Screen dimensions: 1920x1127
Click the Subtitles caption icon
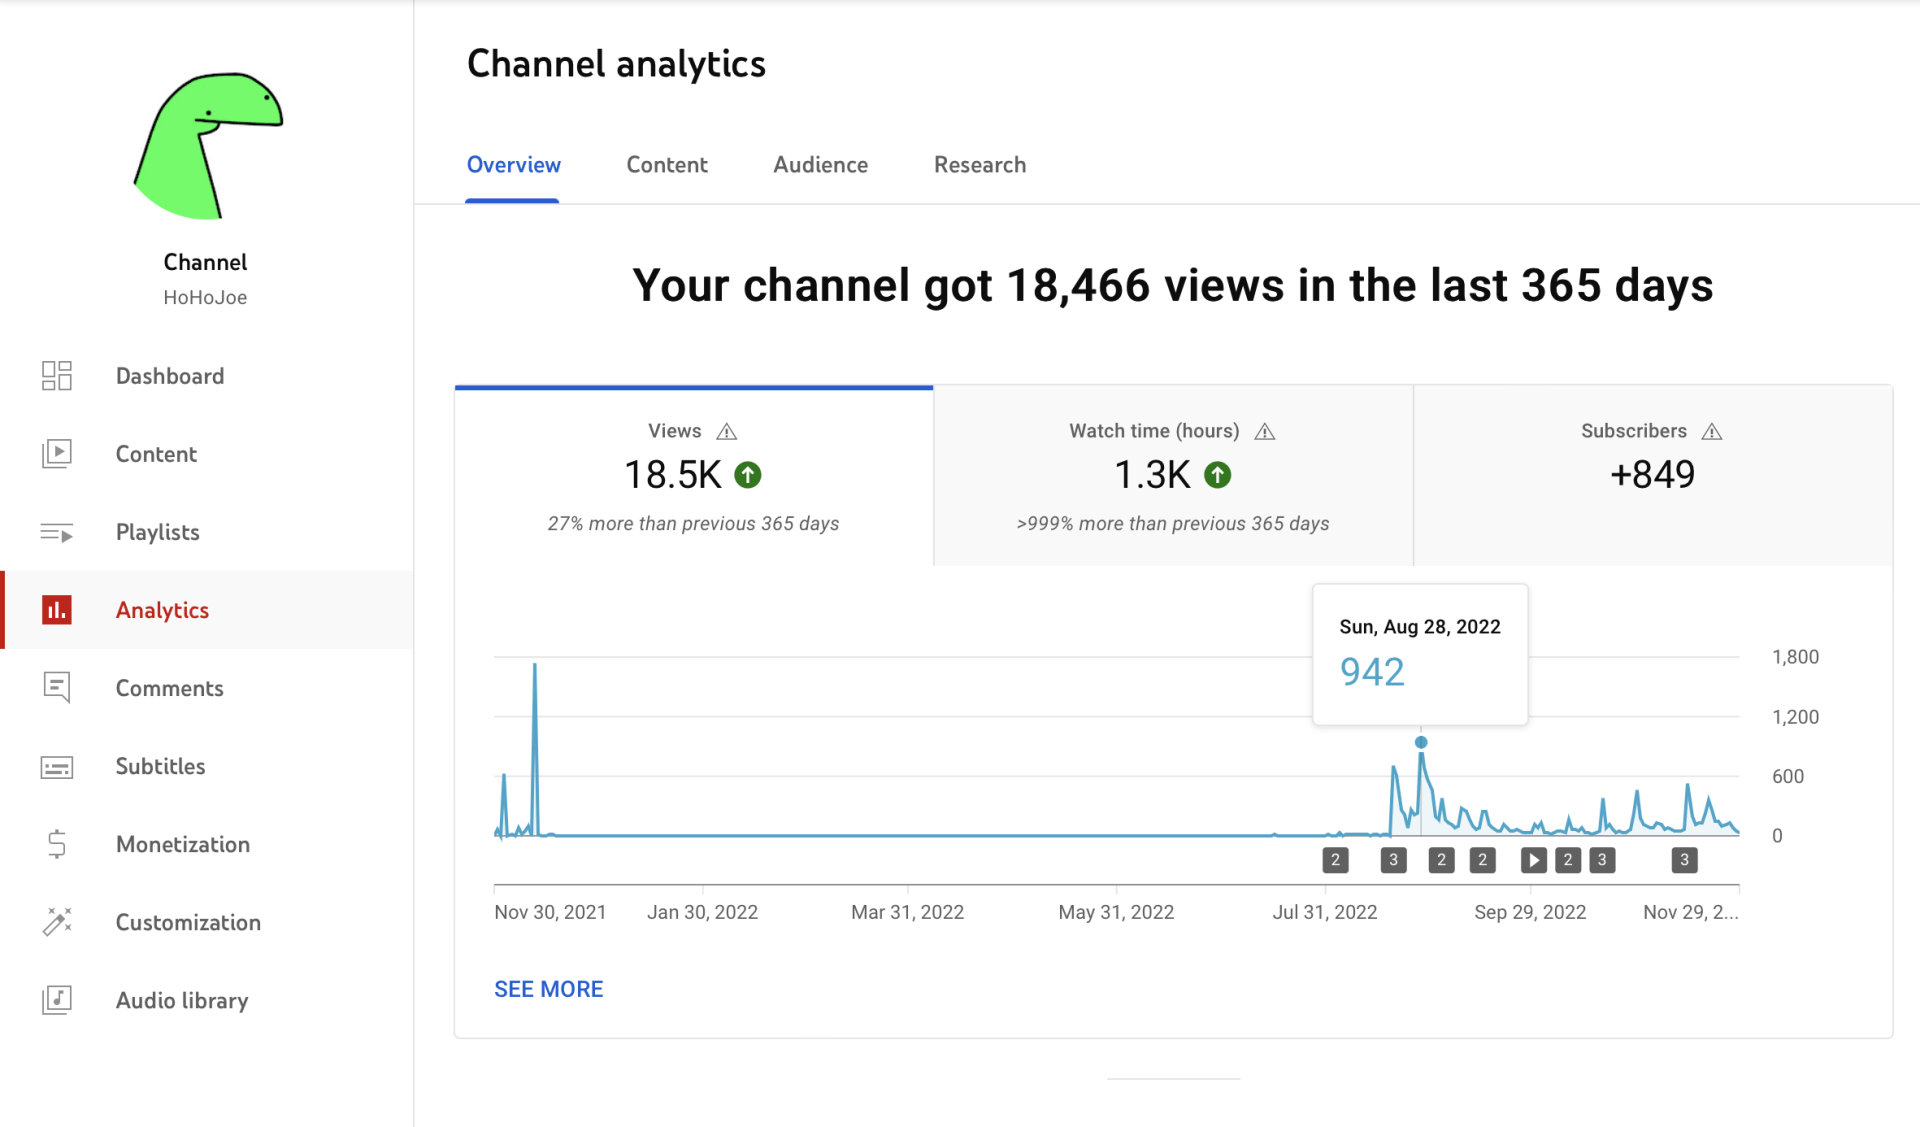57,767
